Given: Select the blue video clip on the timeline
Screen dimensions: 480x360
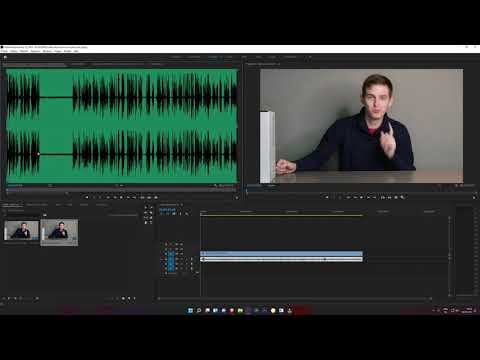Looking at the screenshot, I should click(281, 254).
